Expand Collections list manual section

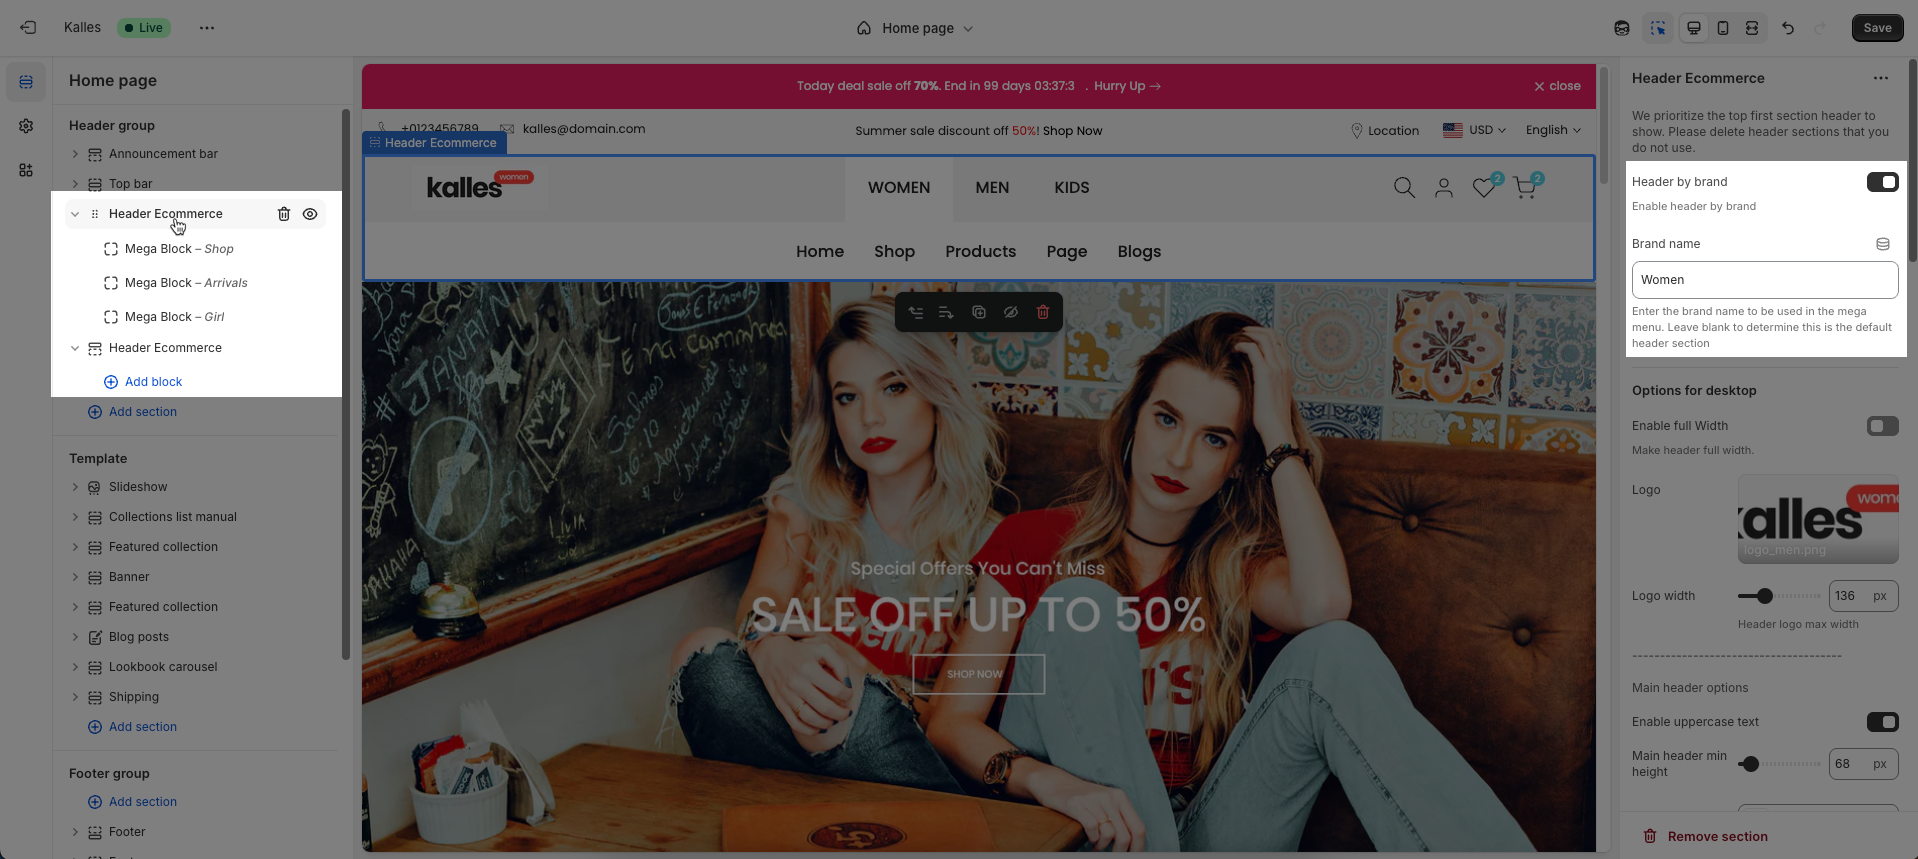click(x=75, y=517)
